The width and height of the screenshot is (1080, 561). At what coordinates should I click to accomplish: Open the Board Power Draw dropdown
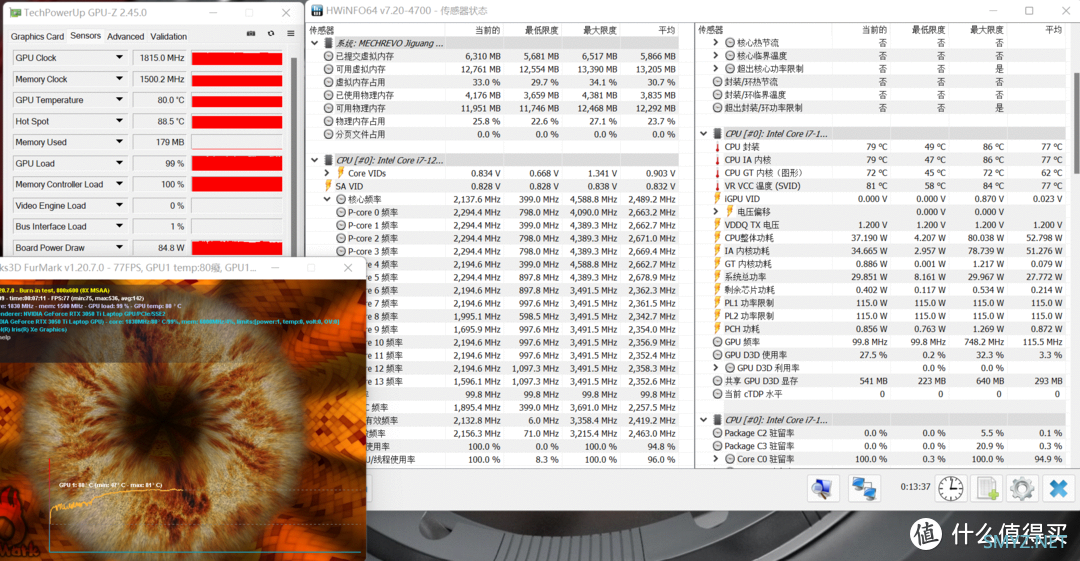click(119, 247)
